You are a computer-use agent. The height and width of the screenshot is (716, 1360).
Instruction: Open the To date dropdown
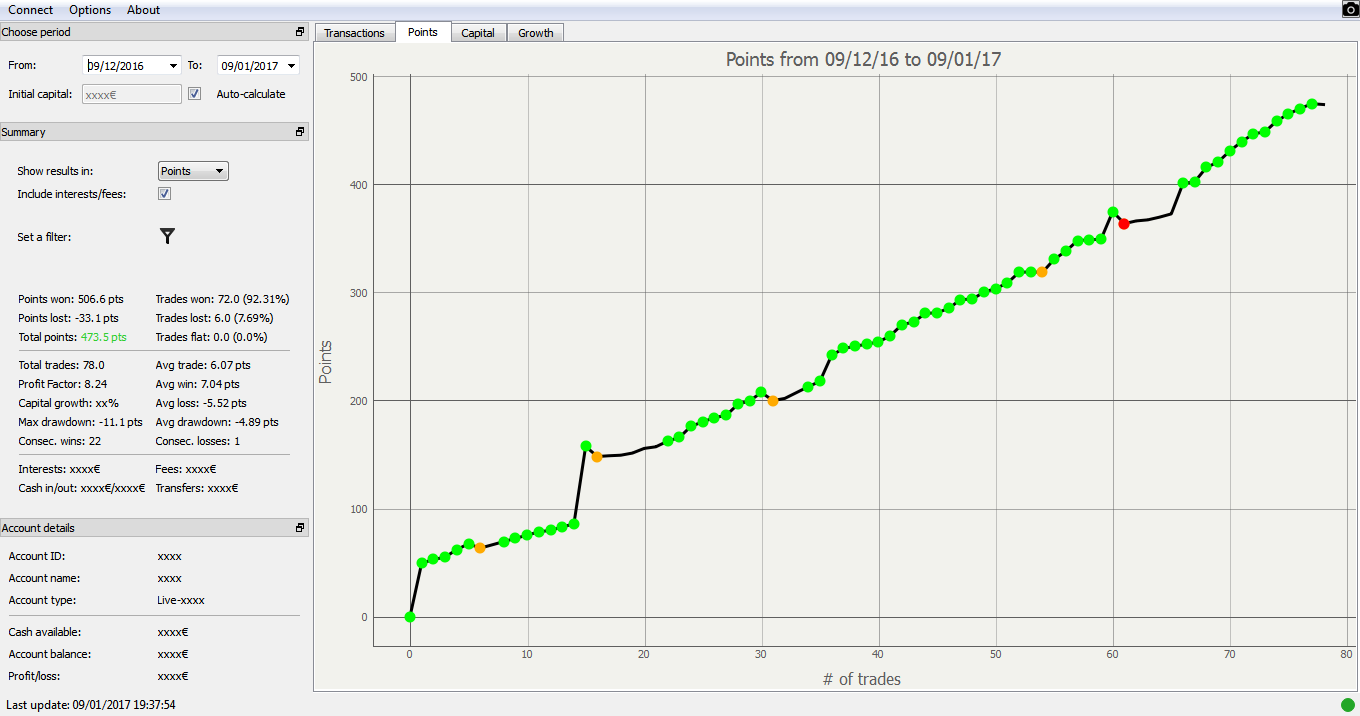tap(291, 66)
